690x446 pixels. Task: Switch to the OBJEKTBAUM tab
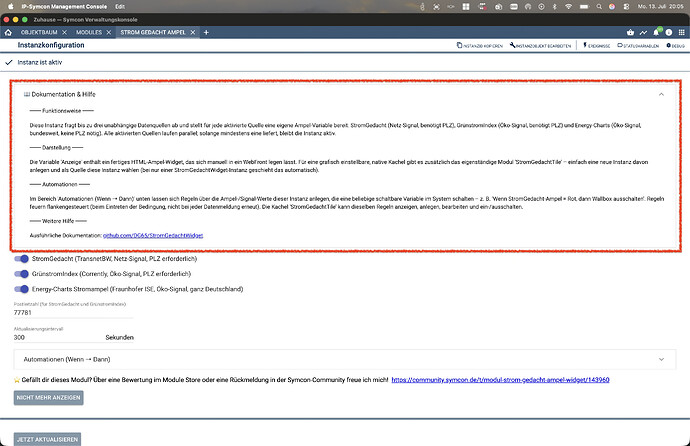click(39, 33)
